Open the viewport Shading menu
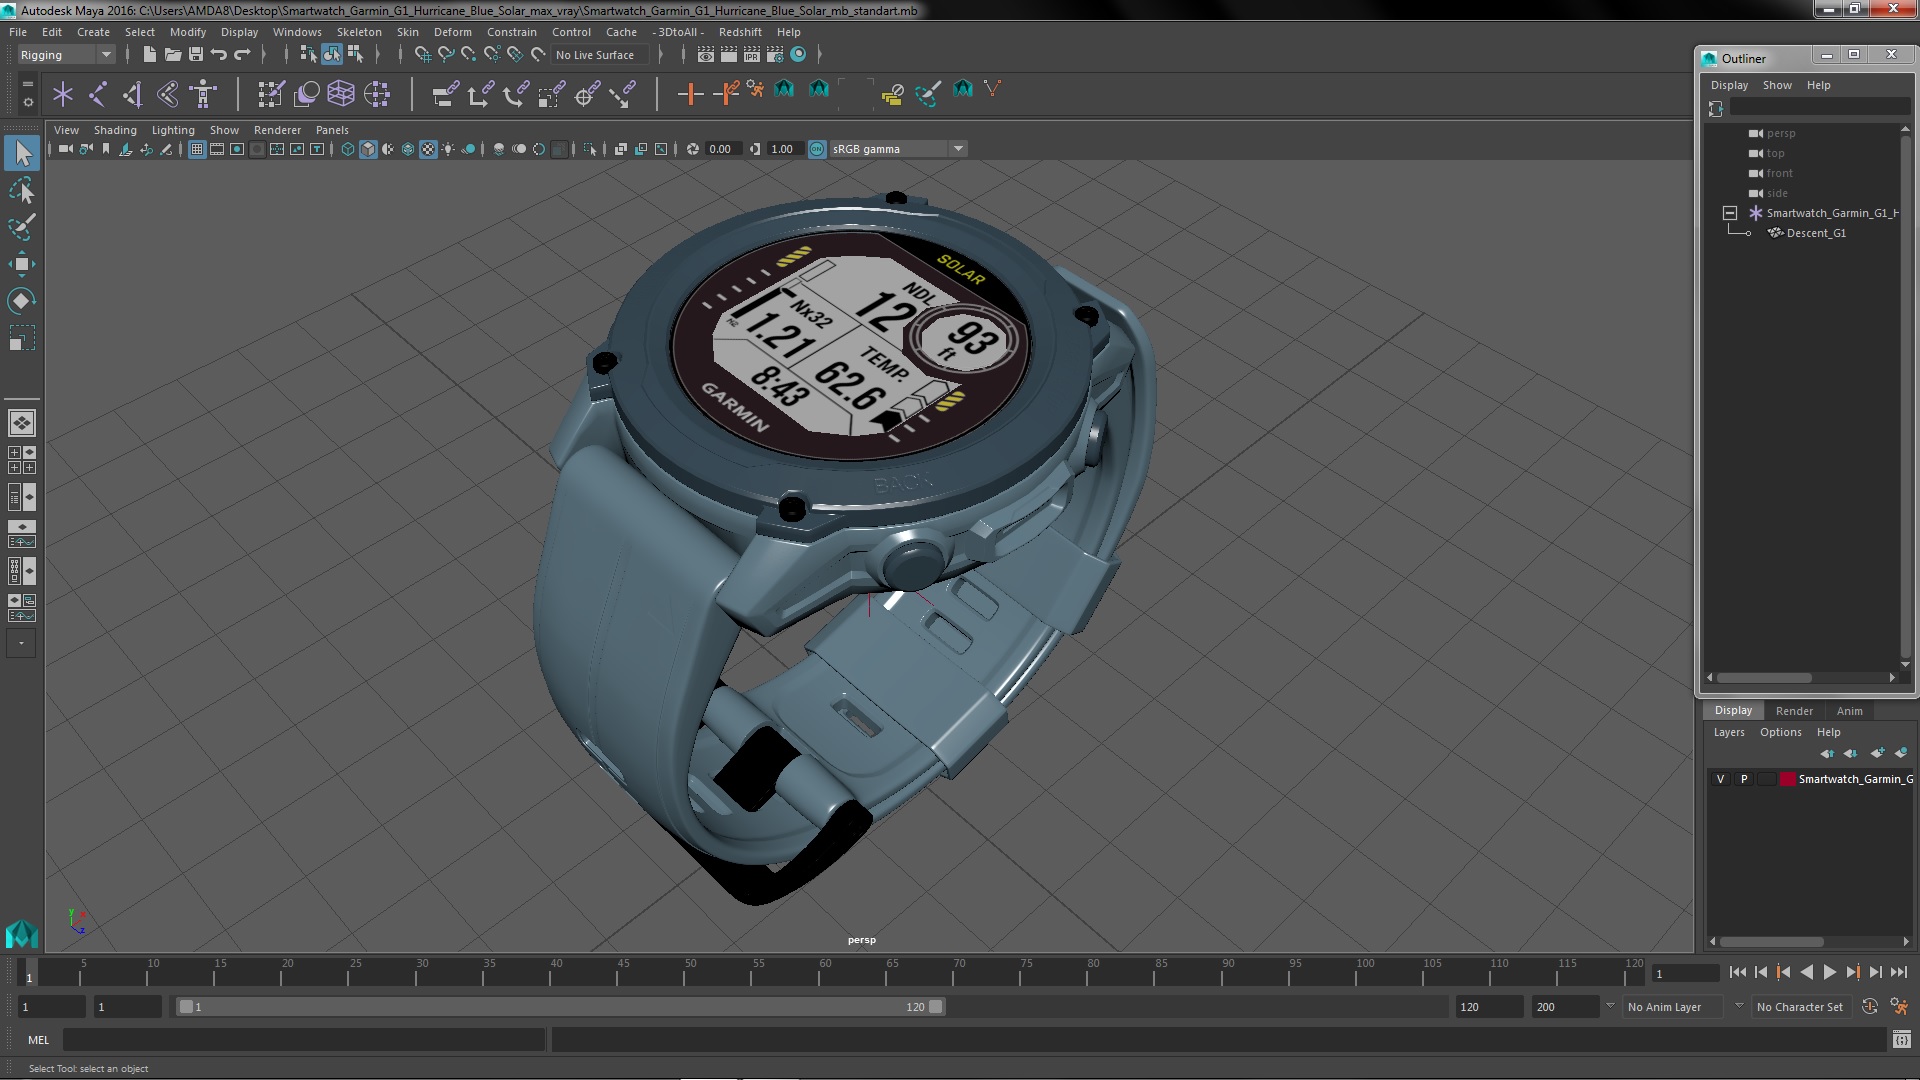 [x=115, y=130]
